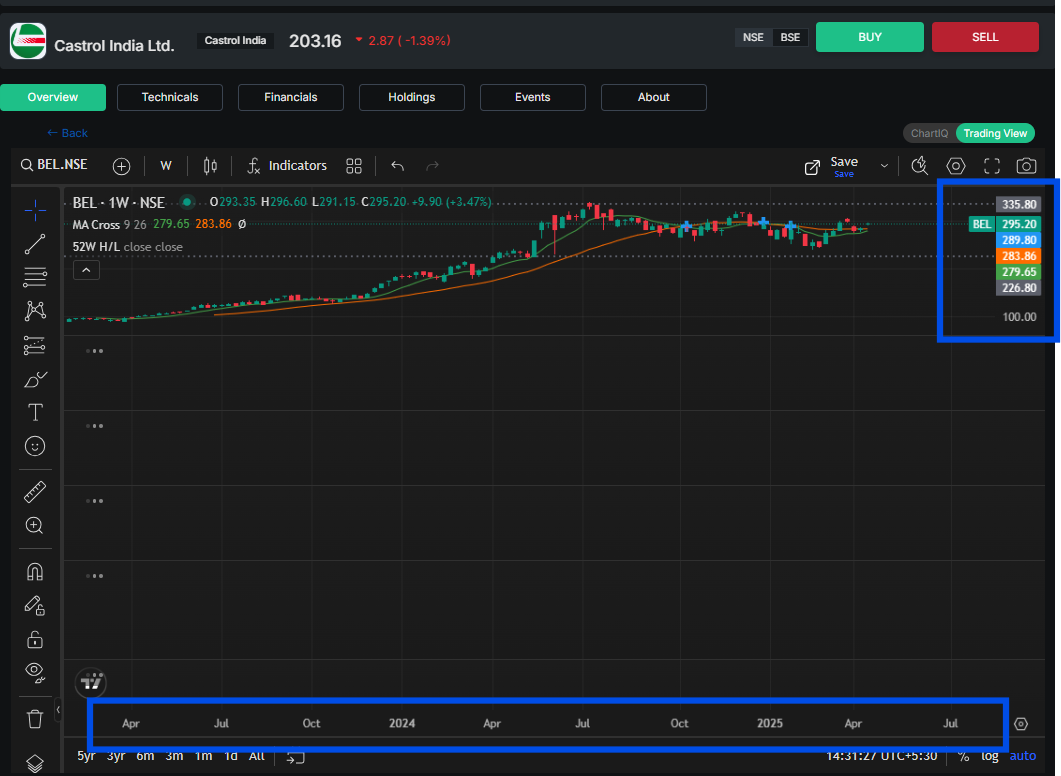
Task: Open the emoji icons tool
Action: [x=35, y=446]
